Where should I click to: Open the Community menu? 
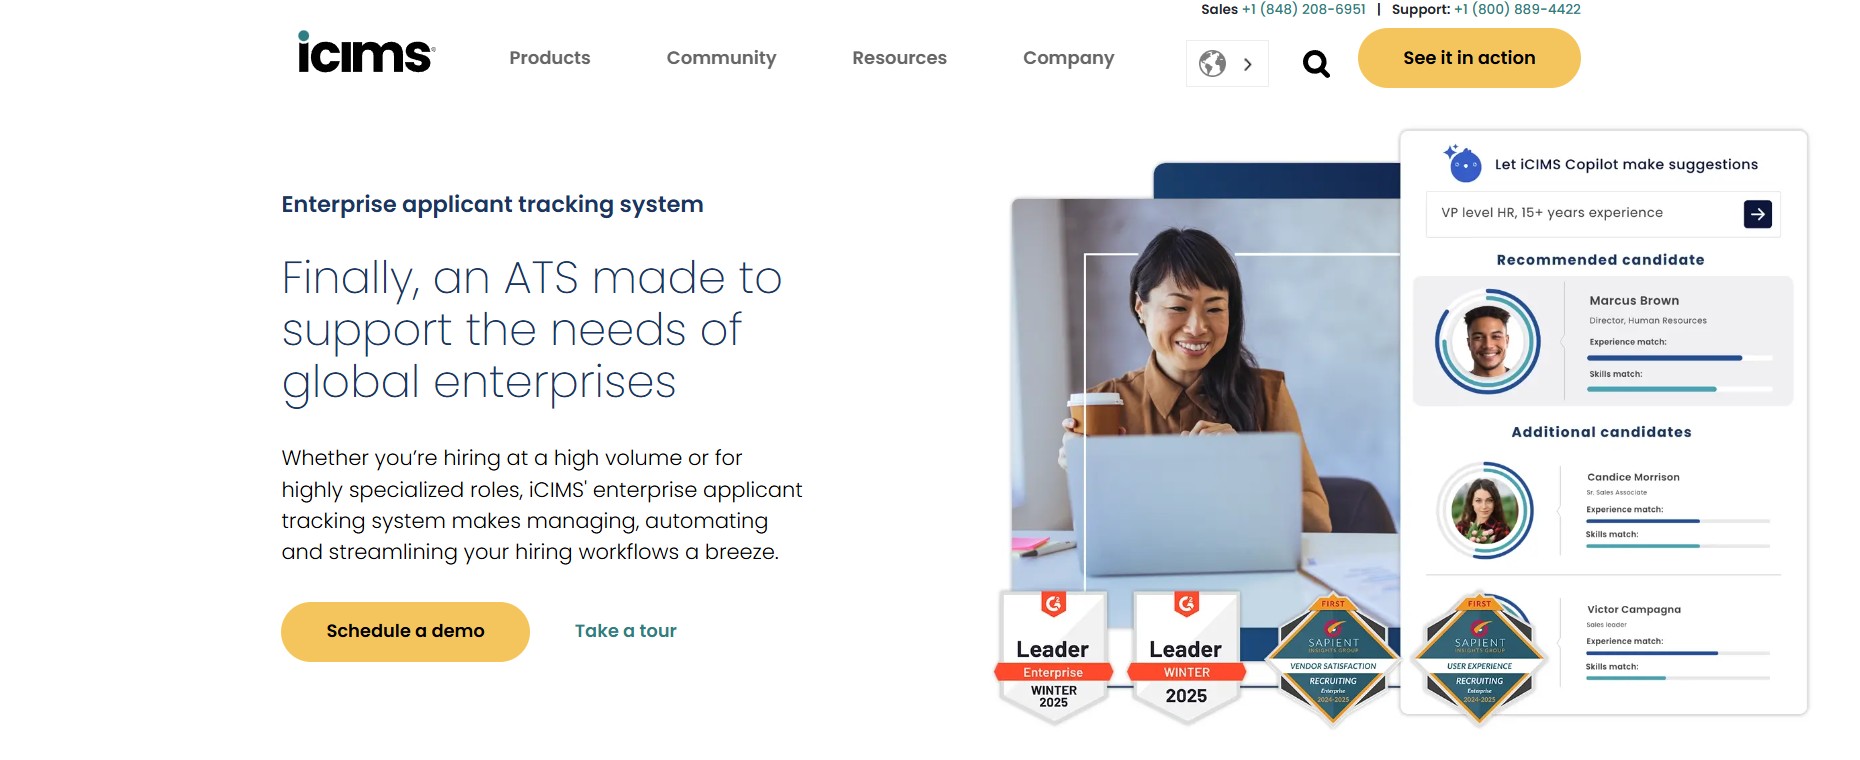click(721, 58)
